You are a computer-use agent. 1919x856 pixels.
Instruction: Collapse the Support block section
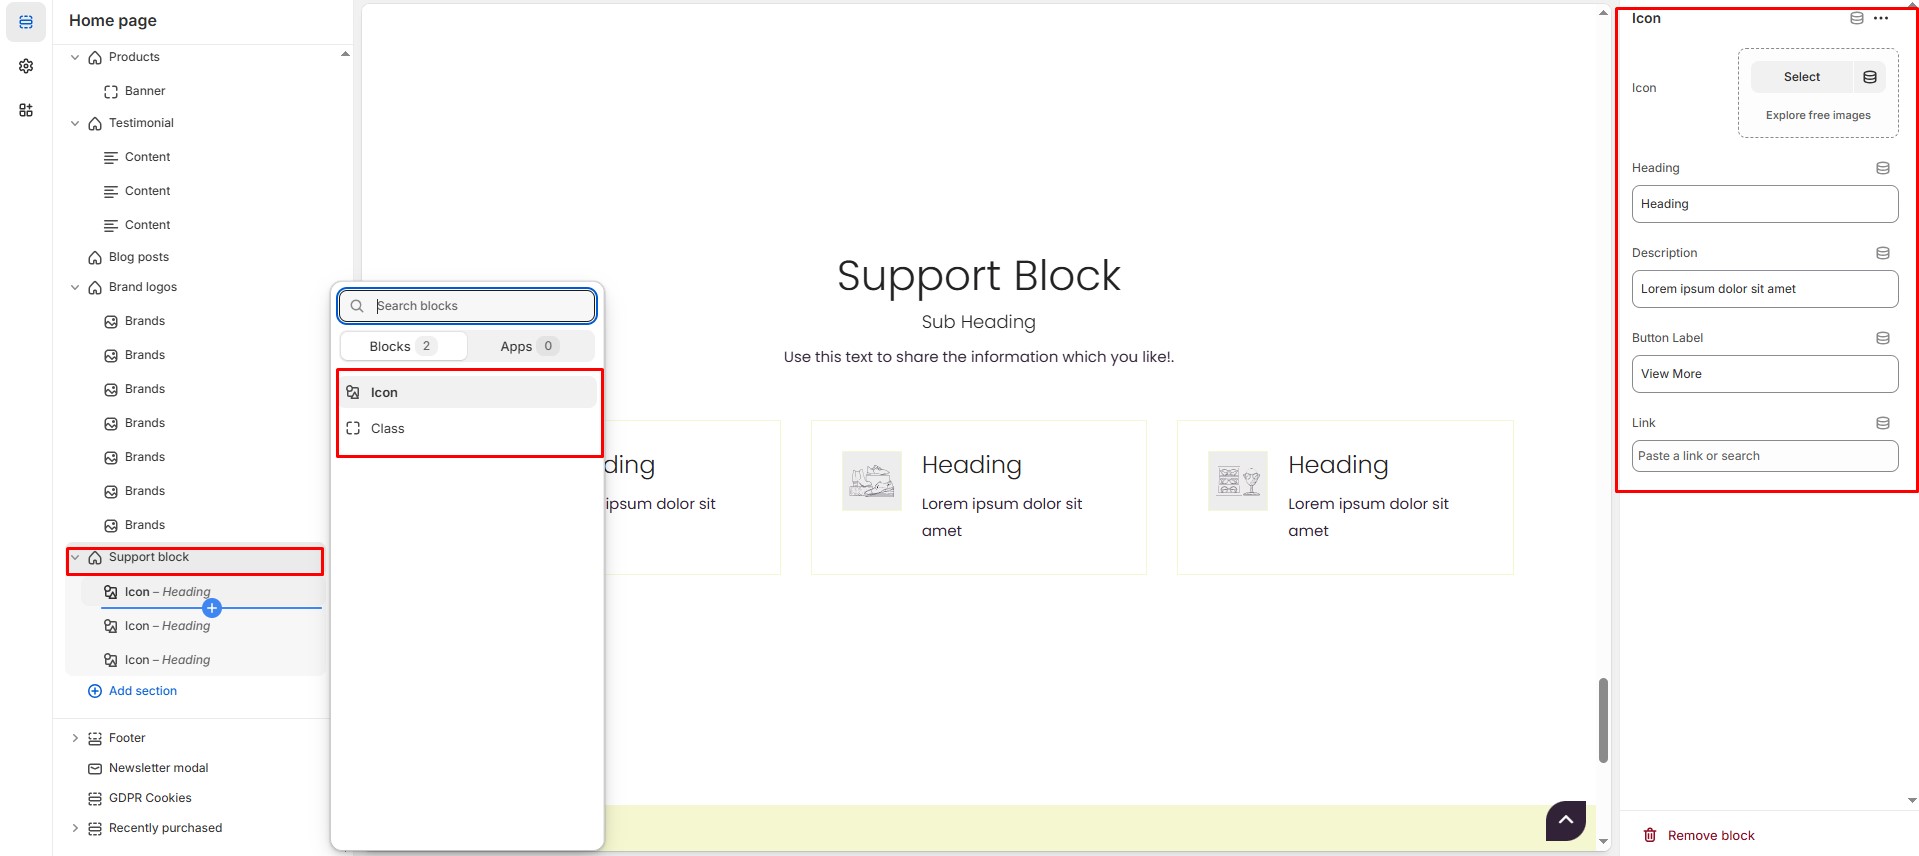click(x=75, y=558)
